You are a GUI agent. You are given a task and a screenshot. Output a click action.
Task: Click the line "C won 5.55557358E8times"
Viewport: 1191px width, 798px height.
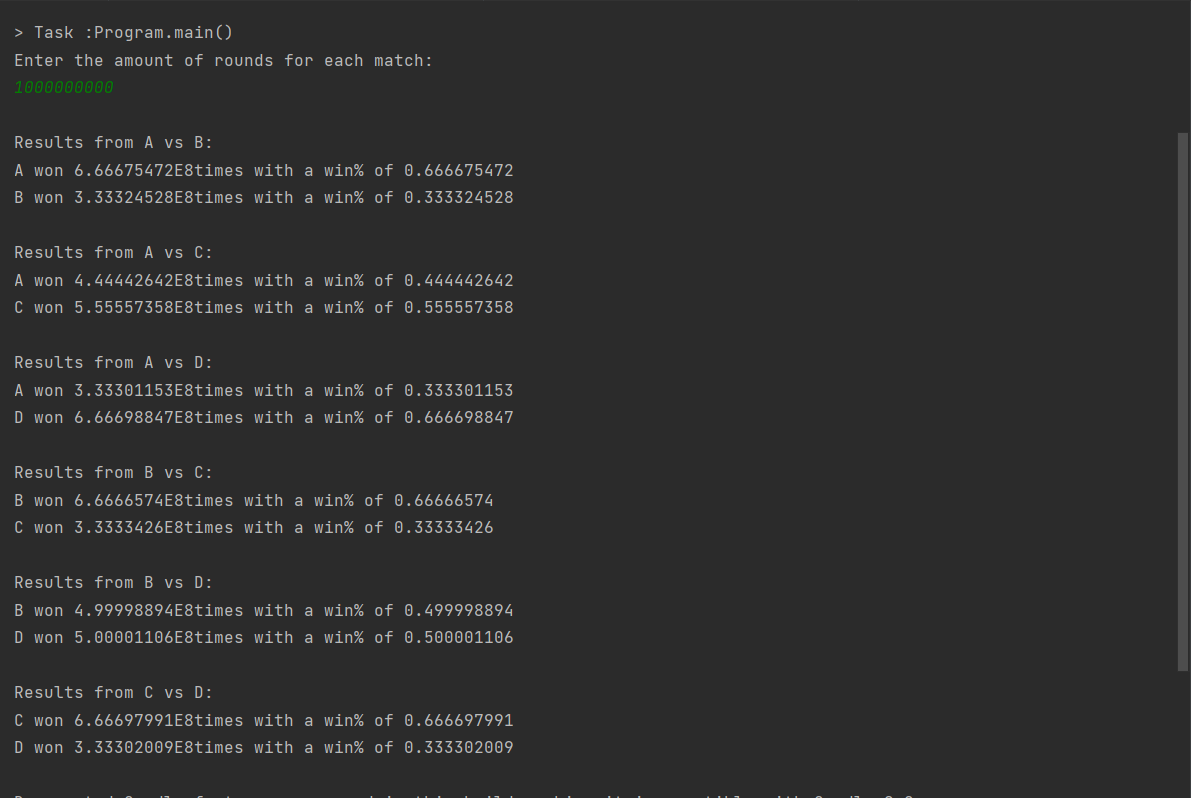pos(263,308)
